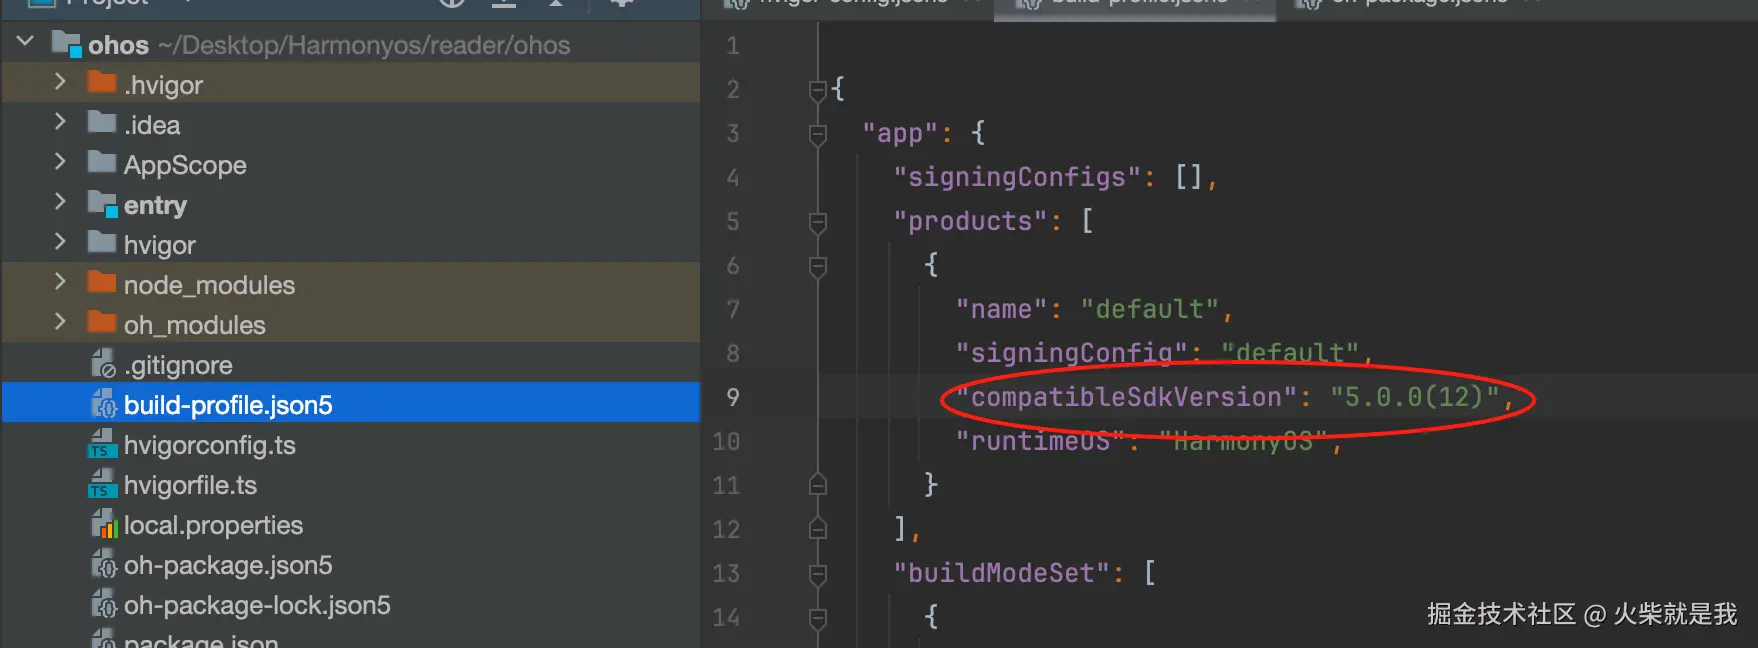Image resolution: width=1758 pixels, height=648 pixels.
Task: Click the "compatibleSdkVersion" key in the editor
Action: pyautogui.click(x=1126, y=397)
